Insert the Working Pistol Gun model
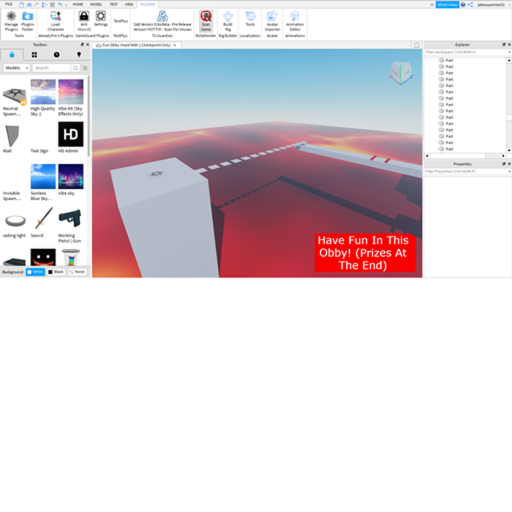 click(x=71, y=219)
